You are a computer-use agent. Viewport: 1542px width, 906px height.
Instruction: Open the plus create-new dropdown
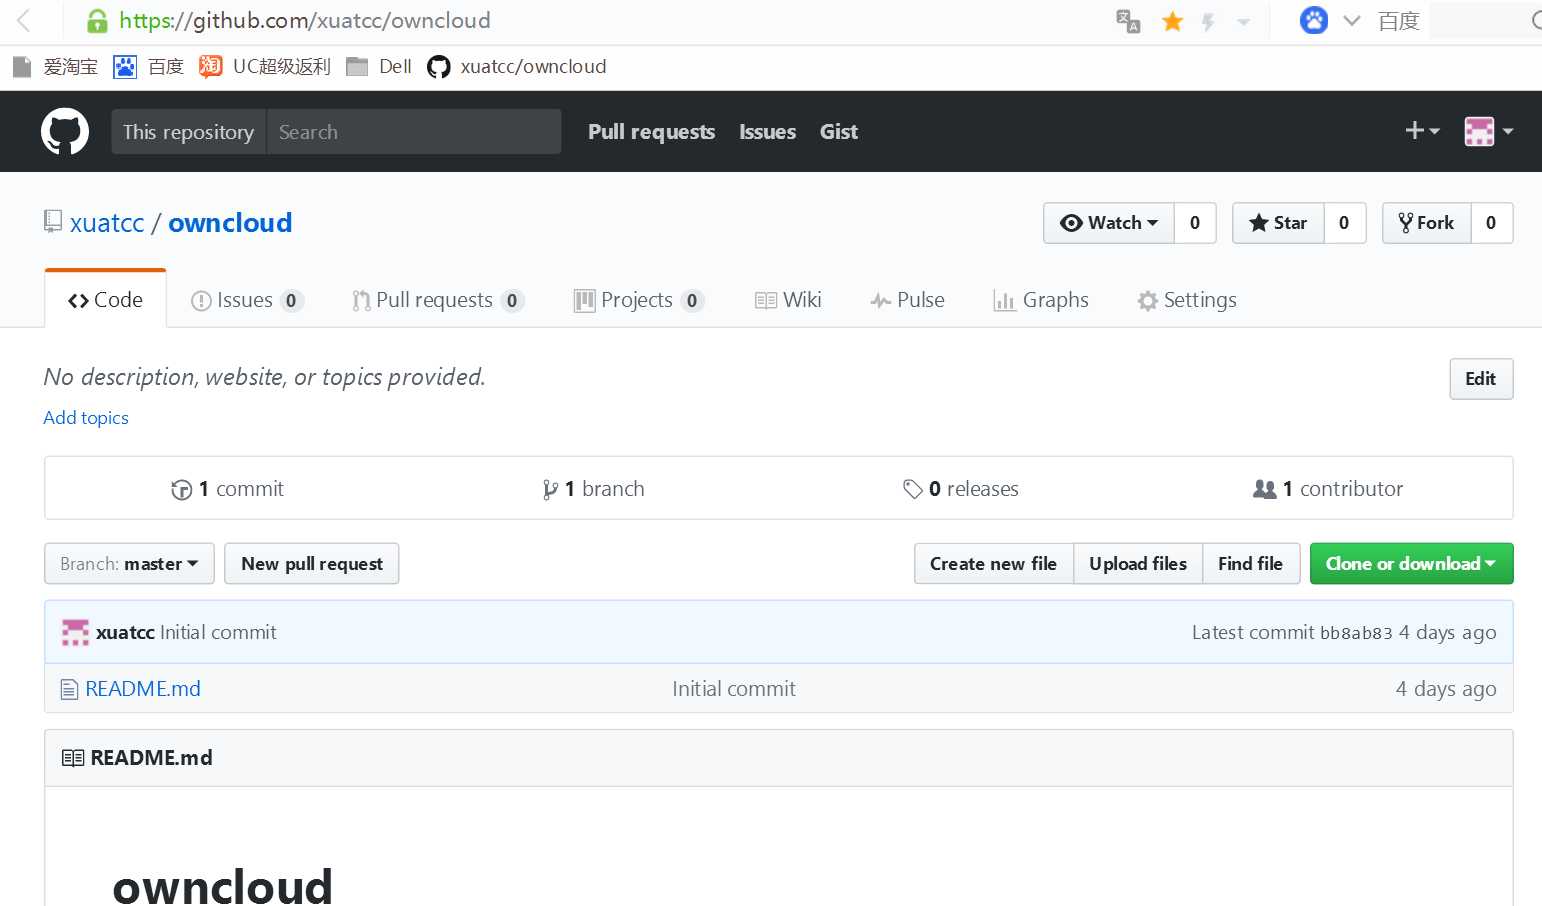tap(1422, 131)
